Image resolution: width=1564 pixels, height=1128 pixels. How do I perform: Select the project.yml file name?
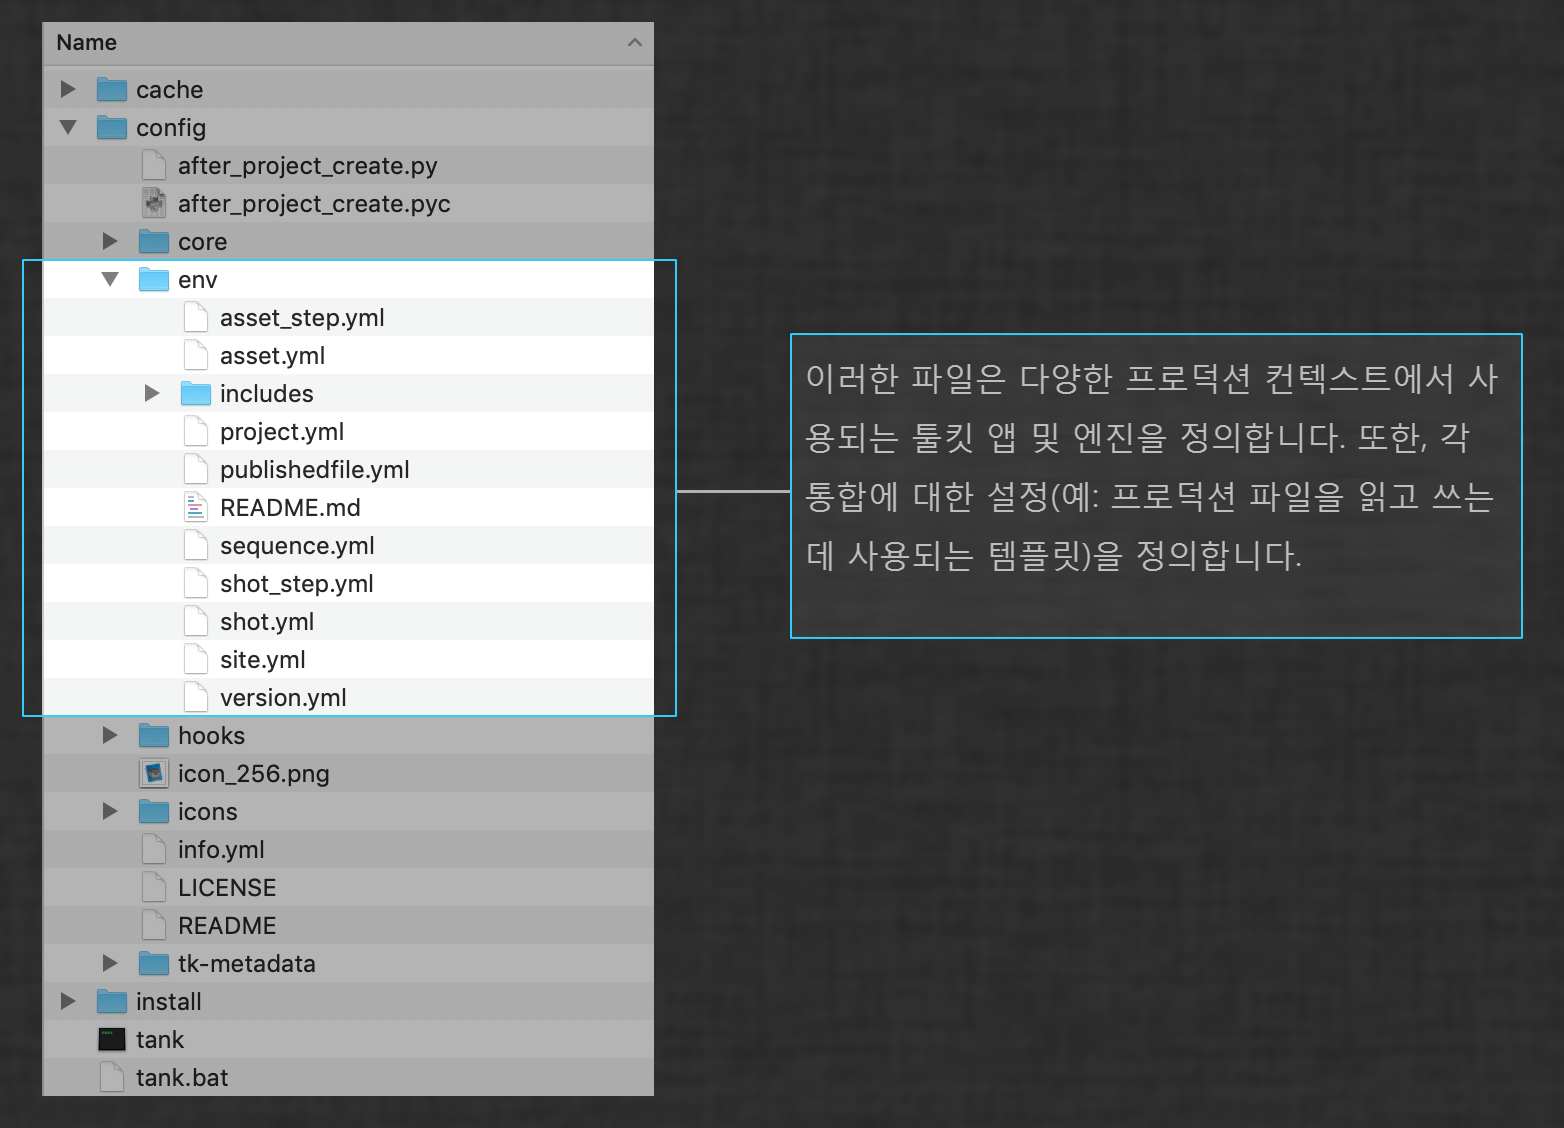282,432
